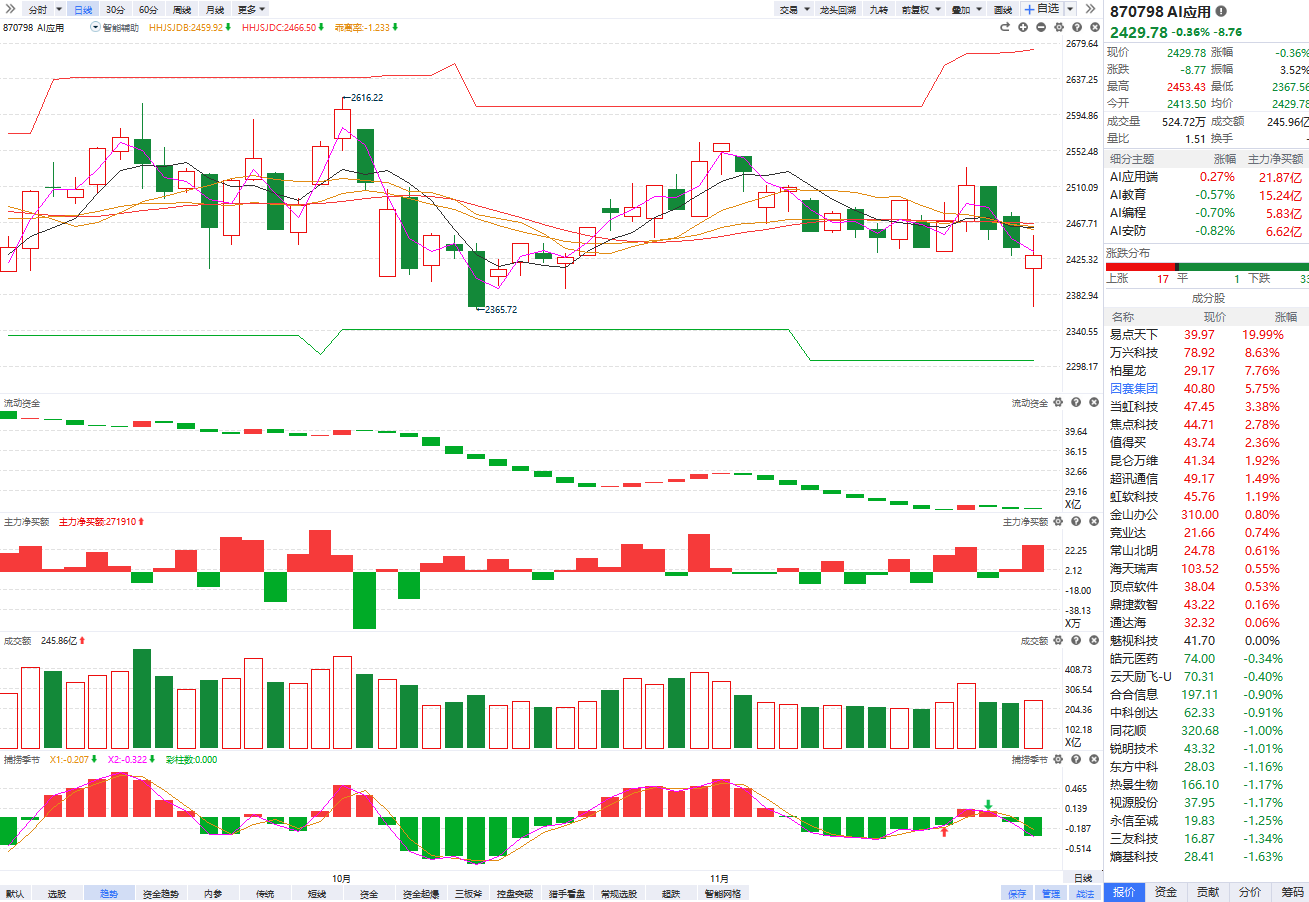Open settings gear of 捕捞季节 indicator panel
The width and height of the screenshot is (1309, 902).
click(x=1059, y=760)
